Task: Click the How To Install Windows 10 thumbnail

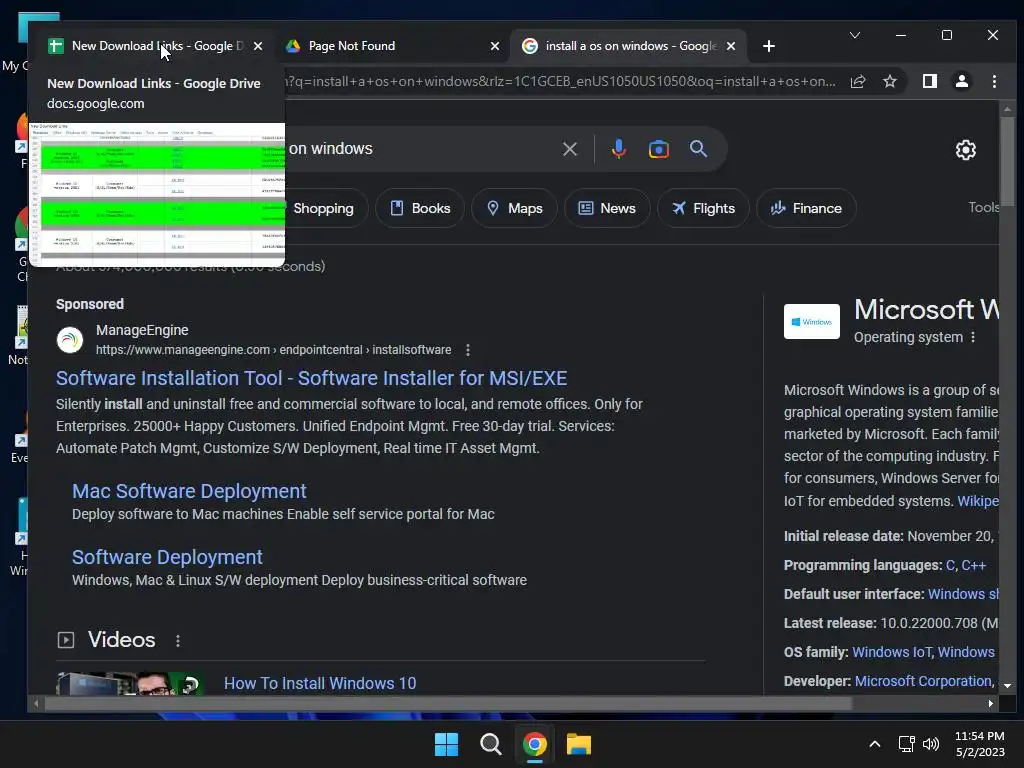Action: pyautogui.click(x=130, y=683)
